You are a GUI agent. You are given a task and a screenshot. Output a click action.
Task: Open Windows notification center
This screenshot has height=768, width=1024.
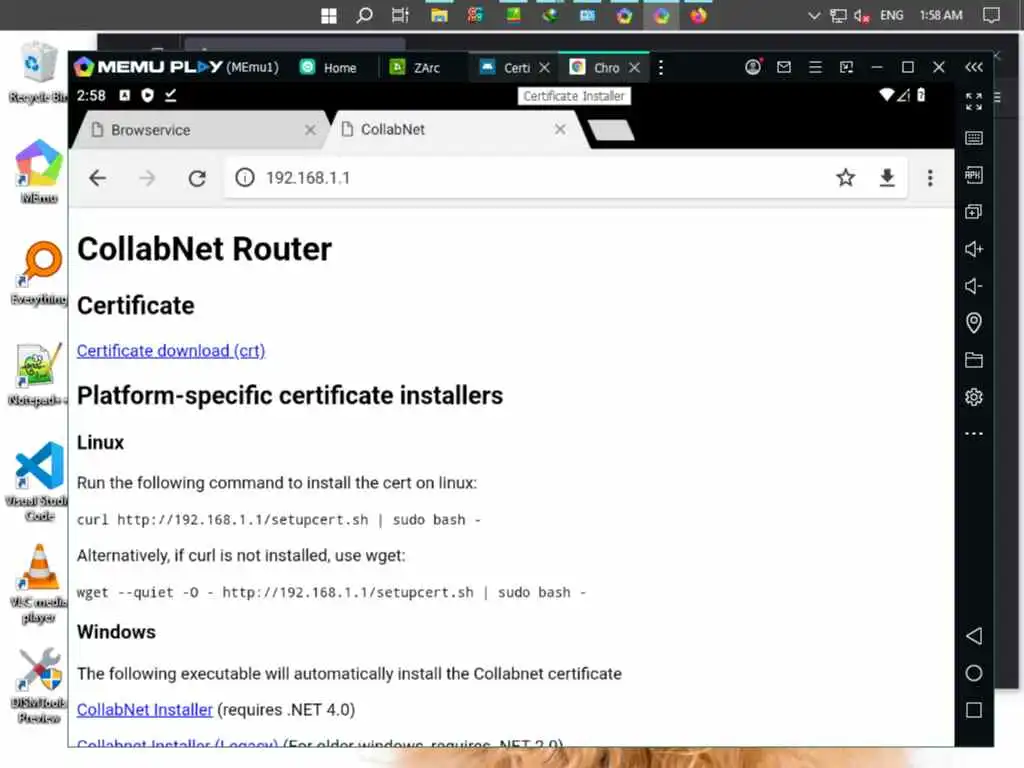991,16
